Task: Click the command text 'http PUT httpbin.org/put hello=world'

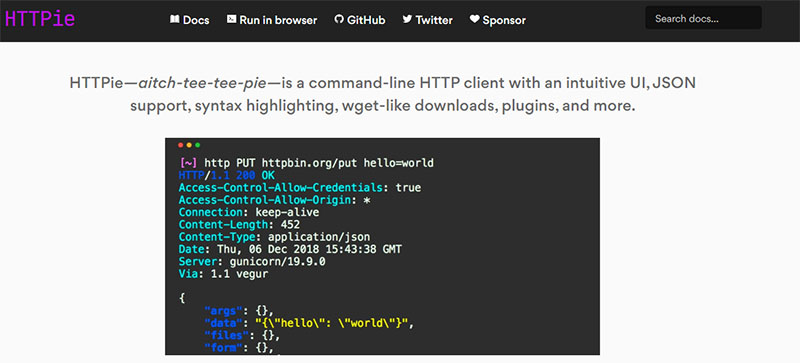Action: [x=319, y=163]
